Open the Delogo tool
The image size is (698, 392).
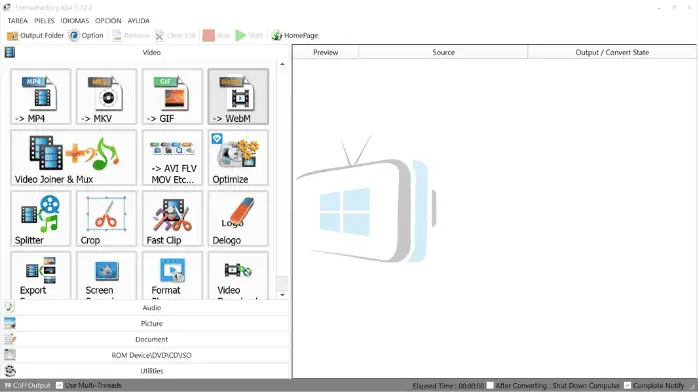tap(238, 218)
